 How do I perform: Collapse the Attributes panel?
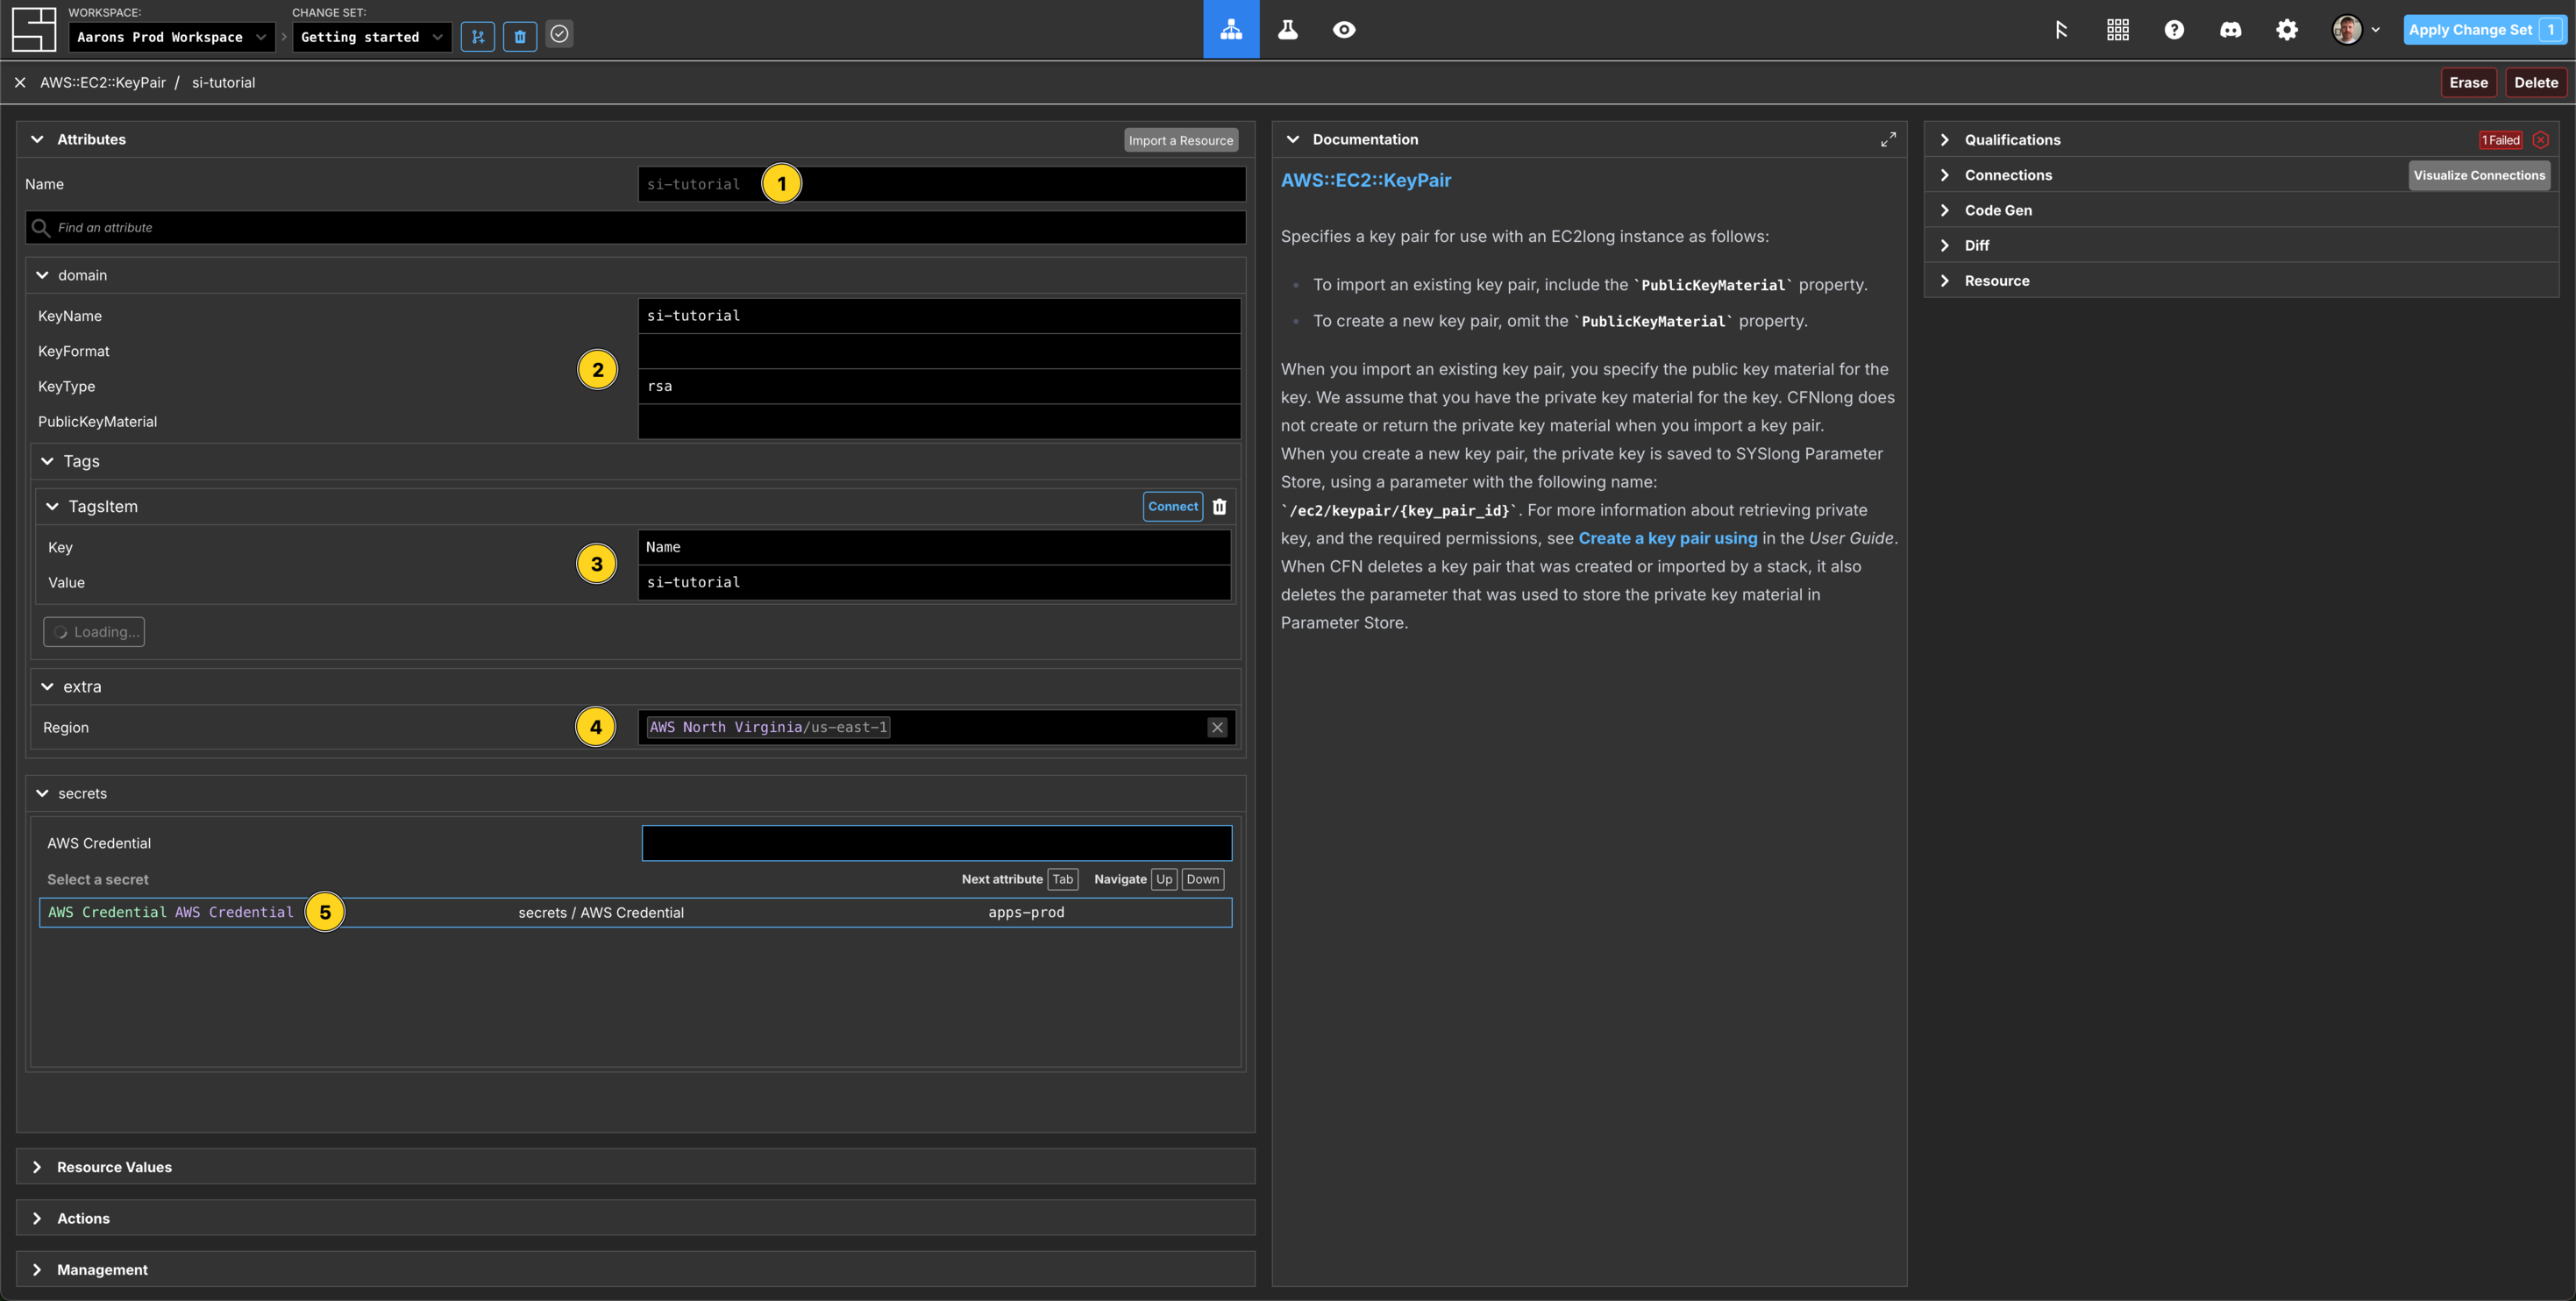(37, 139)
